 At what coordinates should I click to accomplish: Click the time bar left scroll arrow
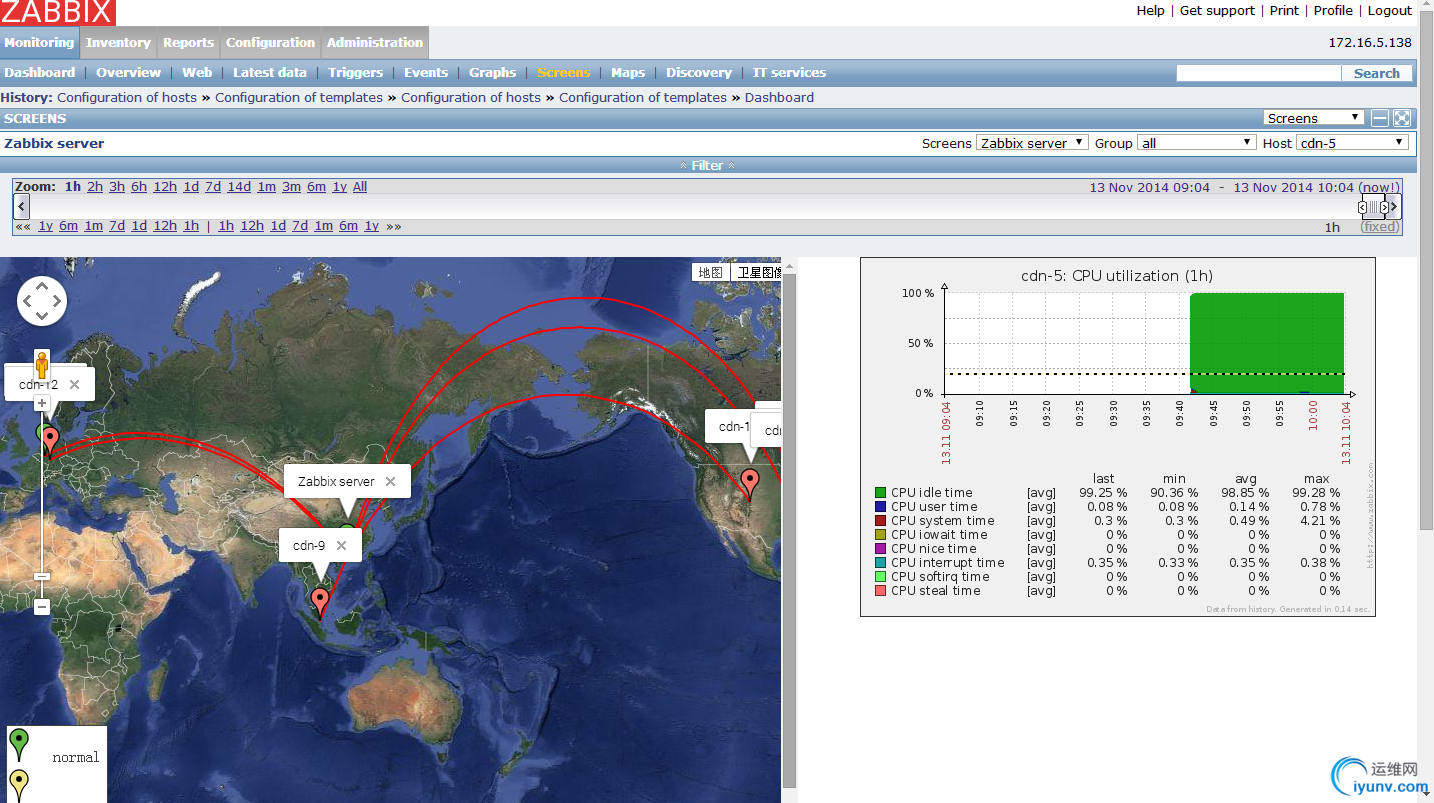22,206
